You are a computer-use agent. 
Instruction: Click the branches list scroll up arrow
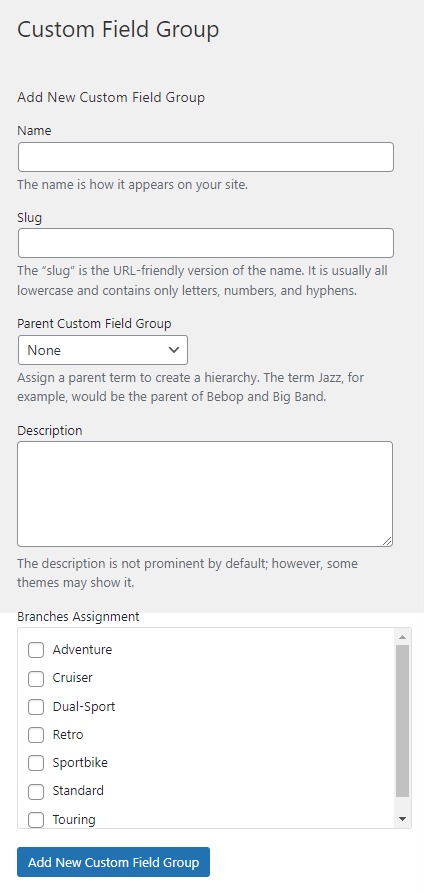click(x=402, y=637)
